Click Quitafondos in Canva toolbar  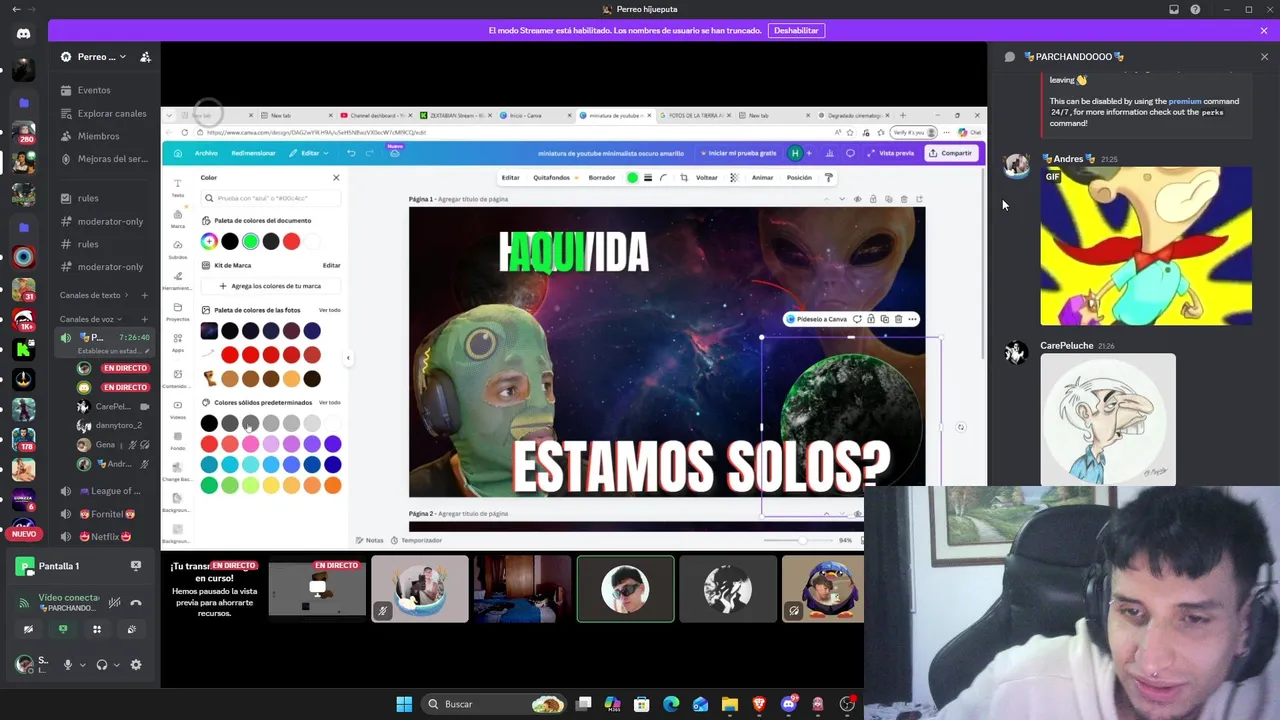point(551,178)
